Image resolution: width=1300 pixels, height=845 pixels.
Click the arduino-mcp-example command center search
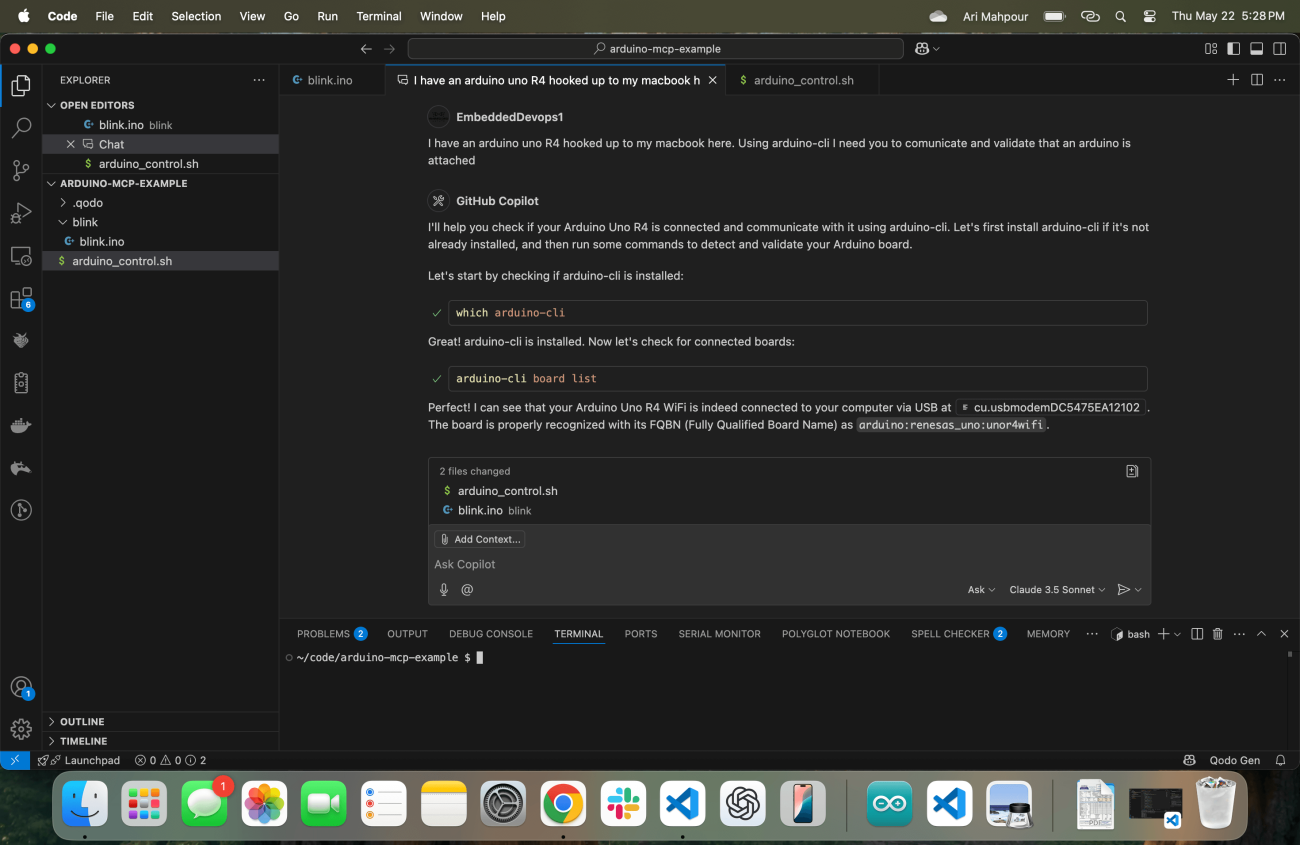pos(656,48)
